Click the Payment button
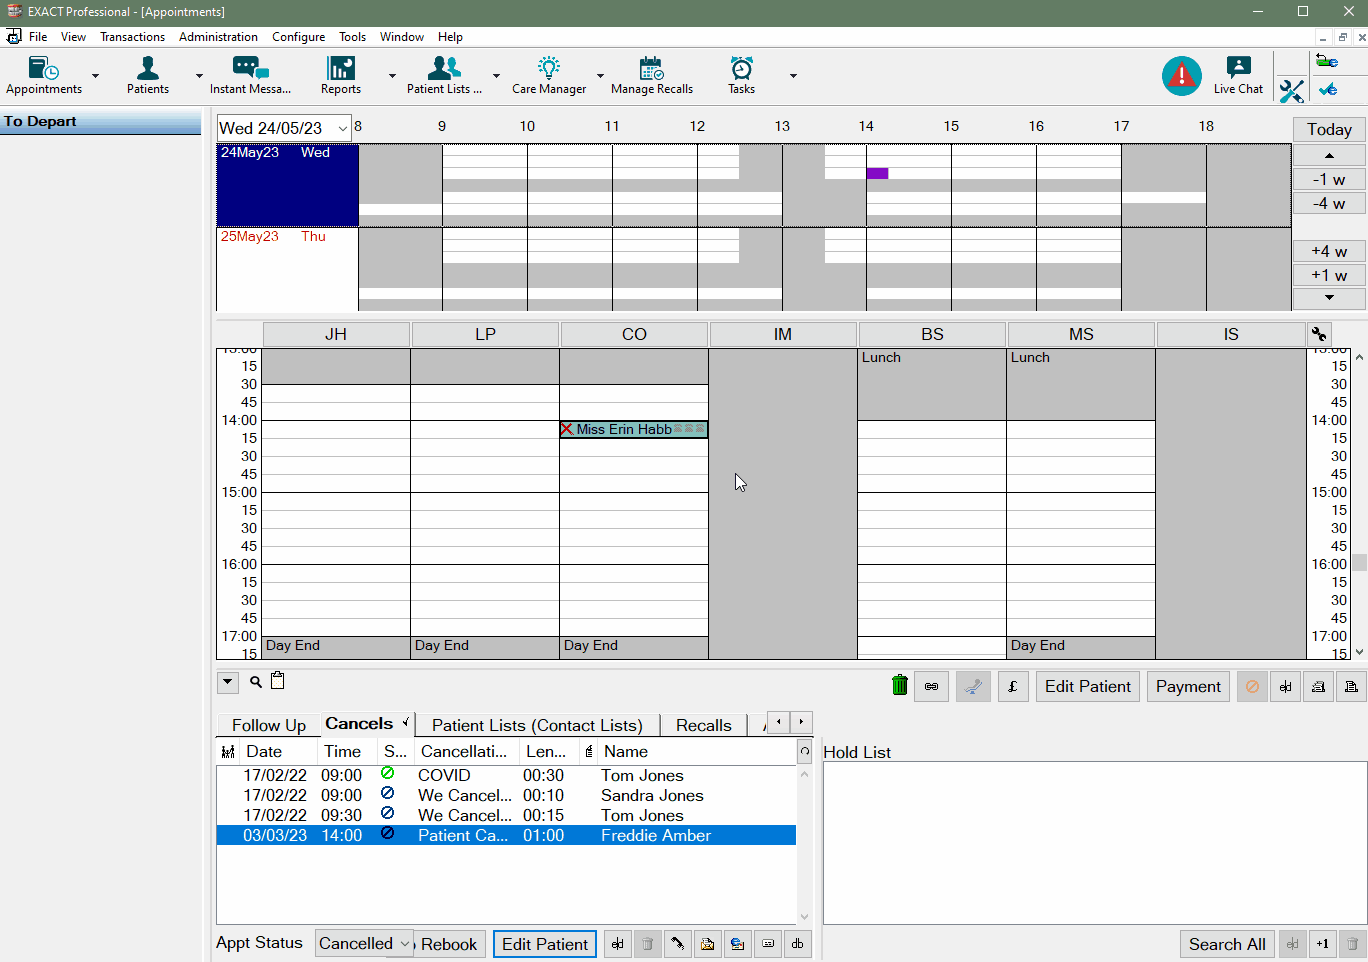 1187,687
